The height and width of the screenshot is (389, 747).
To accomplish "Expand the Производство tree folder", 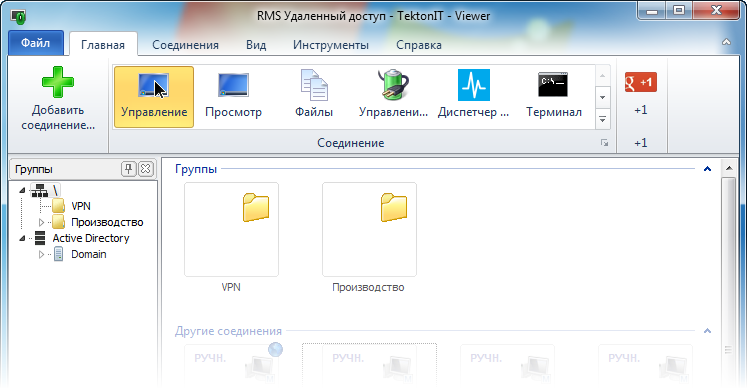I will tap(41, 222).
